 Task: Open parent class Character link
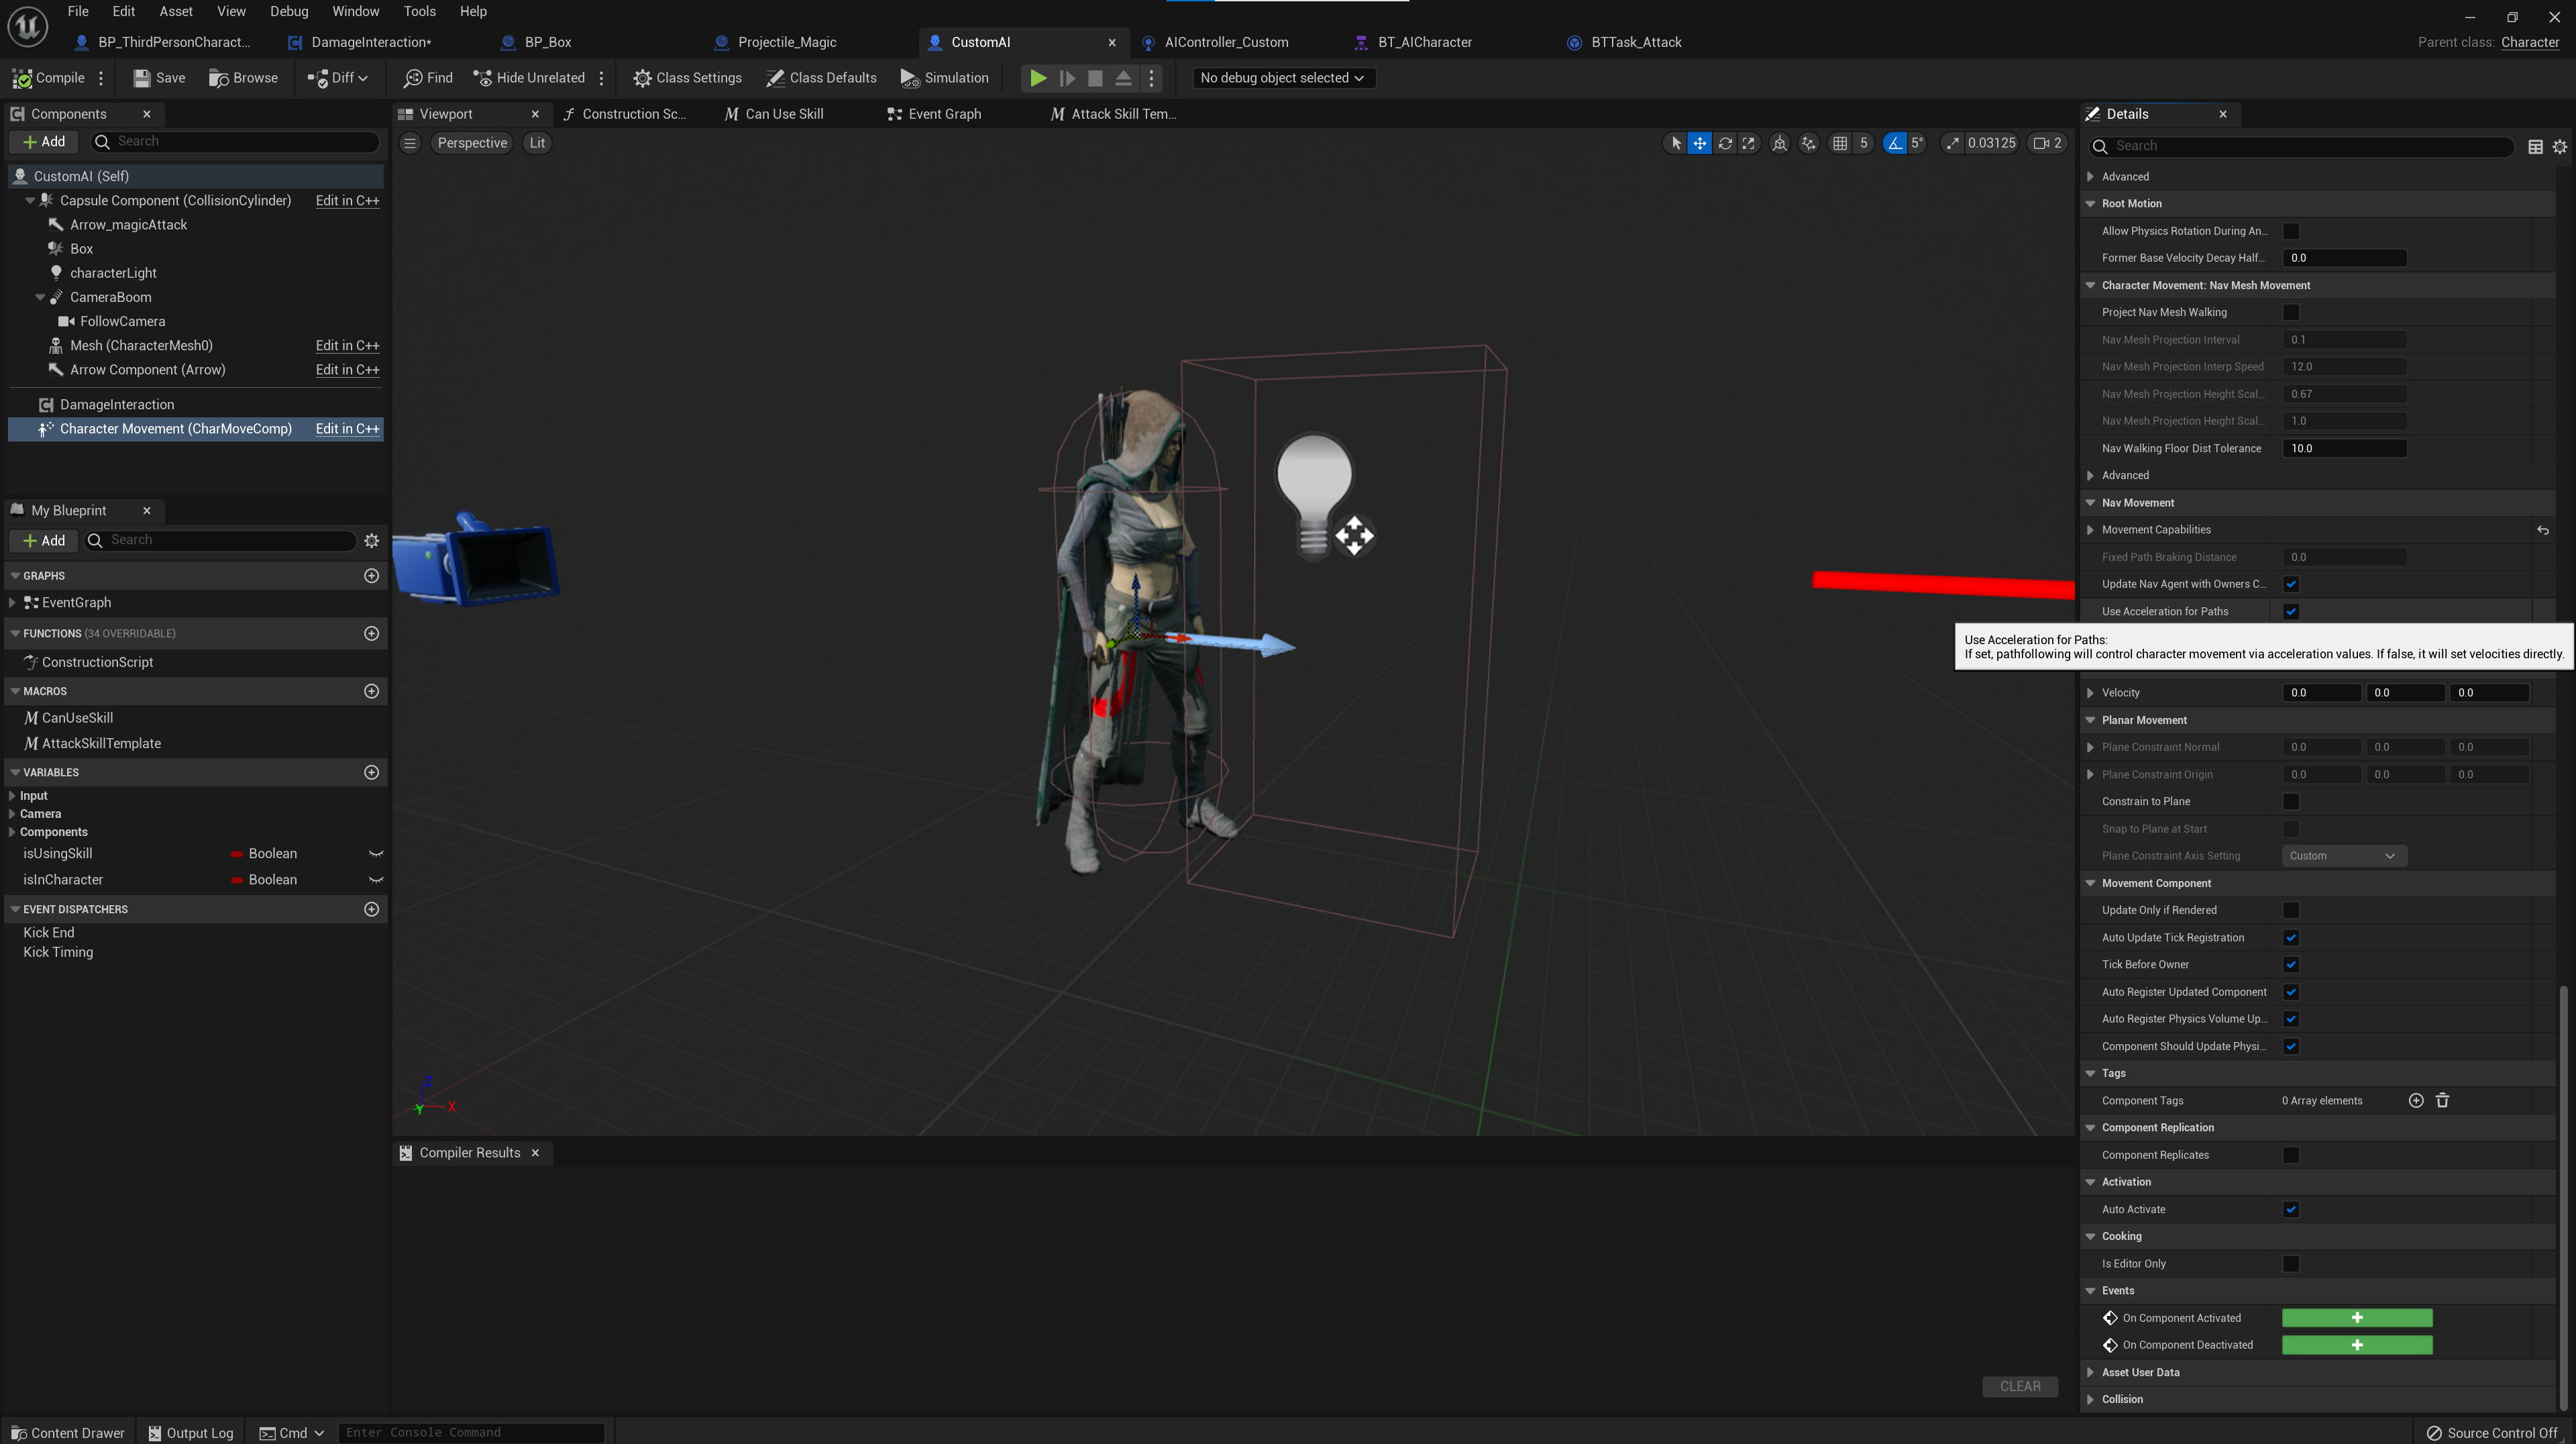pyautogui.click(x=2529, y=42)
